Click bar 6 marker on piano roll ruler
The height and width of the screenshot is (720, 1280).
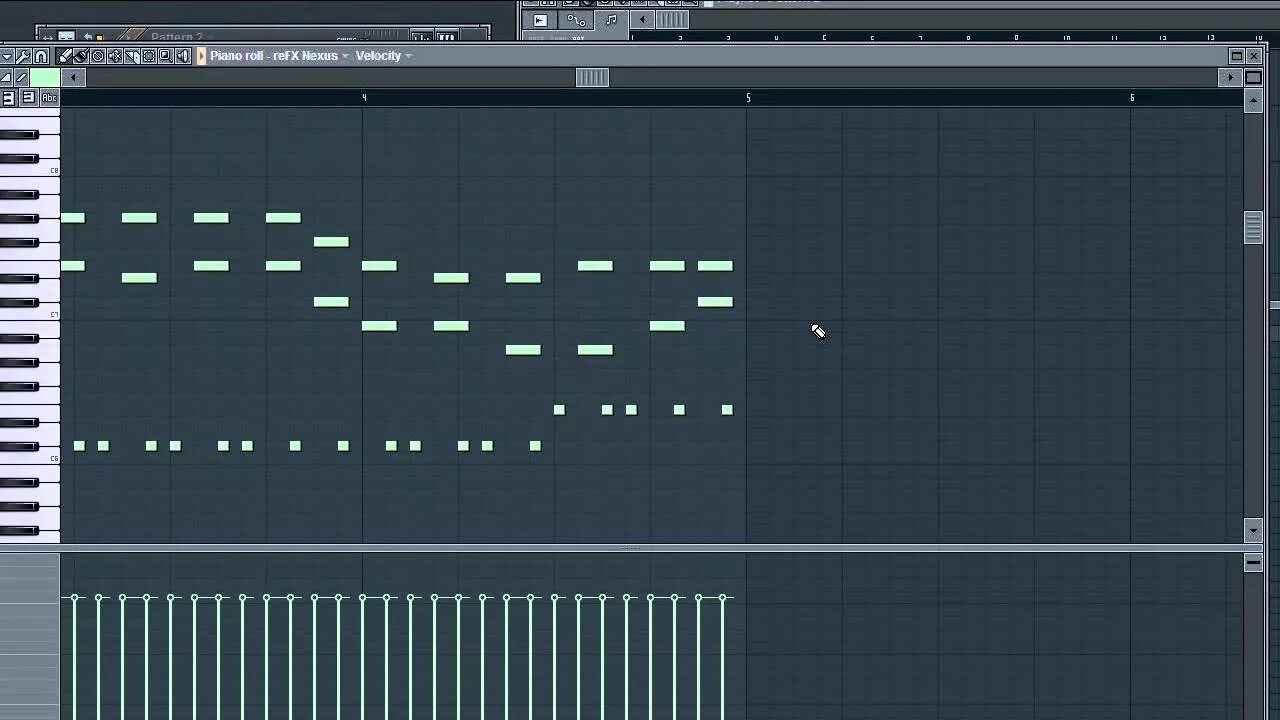pos(1132,98)
